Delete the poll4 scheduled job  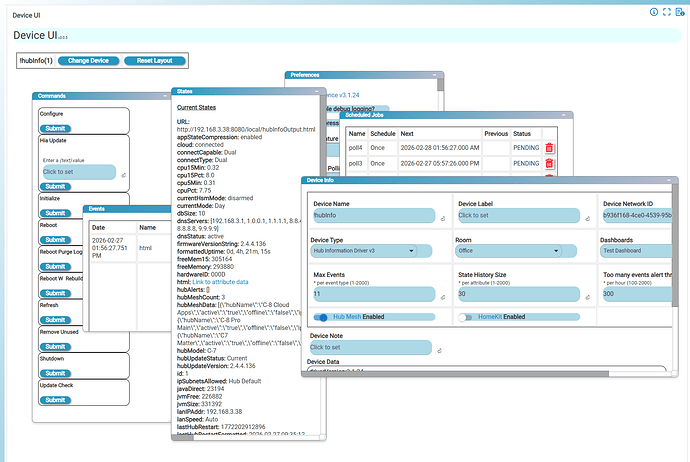coord(549,148)
